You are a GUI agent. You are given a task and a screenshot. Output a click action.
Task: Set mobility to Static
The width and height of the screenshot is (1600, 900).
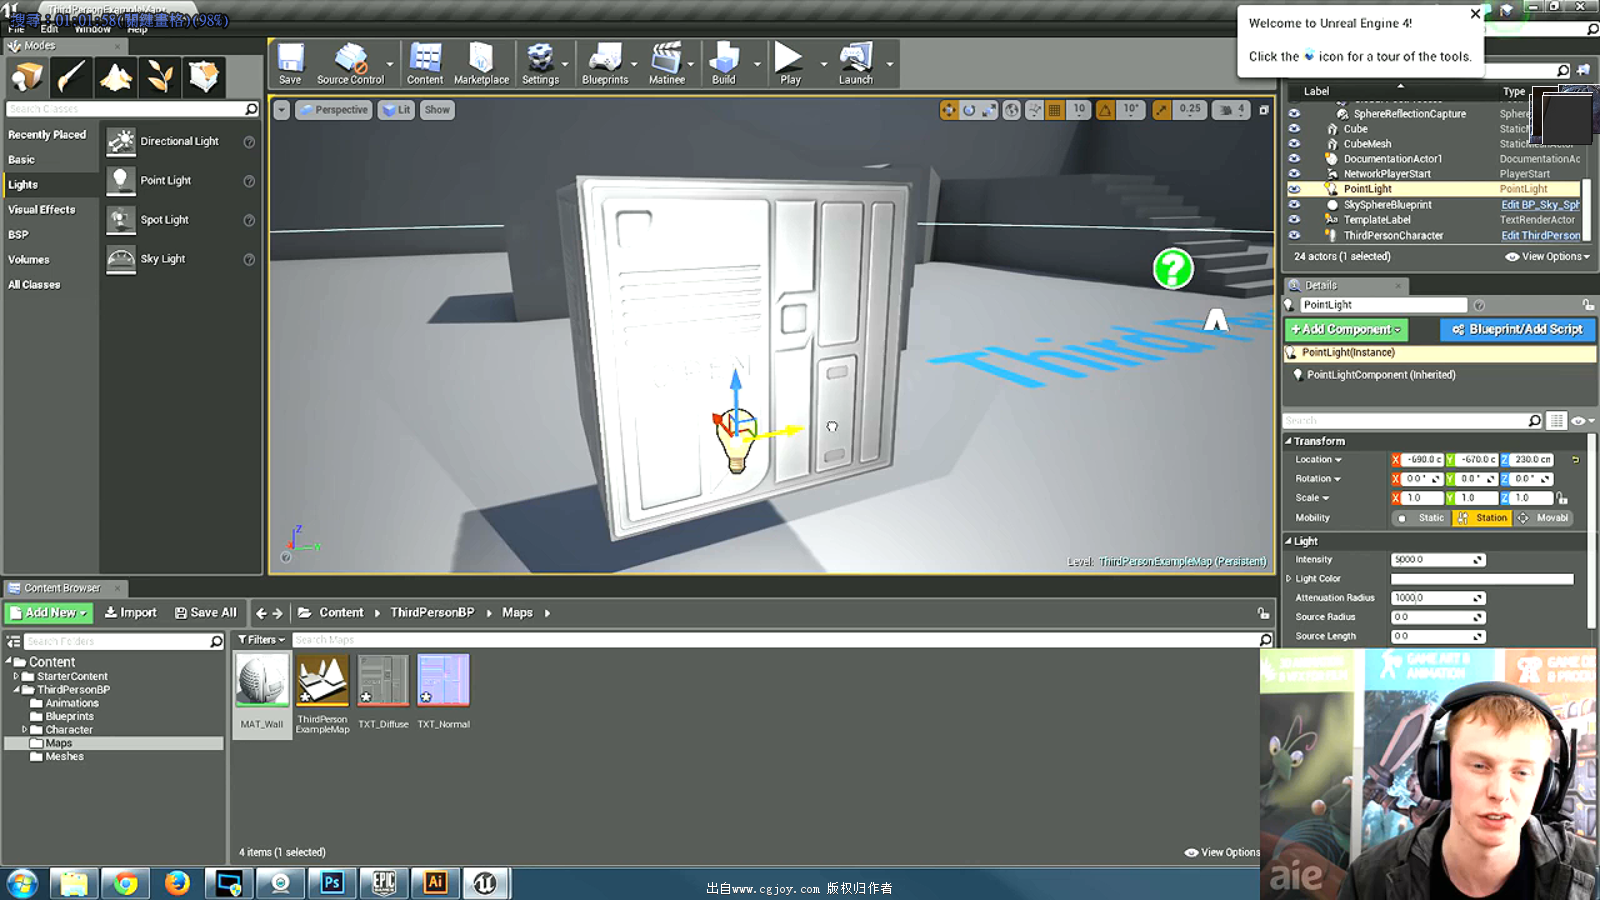pos(1422,518)
